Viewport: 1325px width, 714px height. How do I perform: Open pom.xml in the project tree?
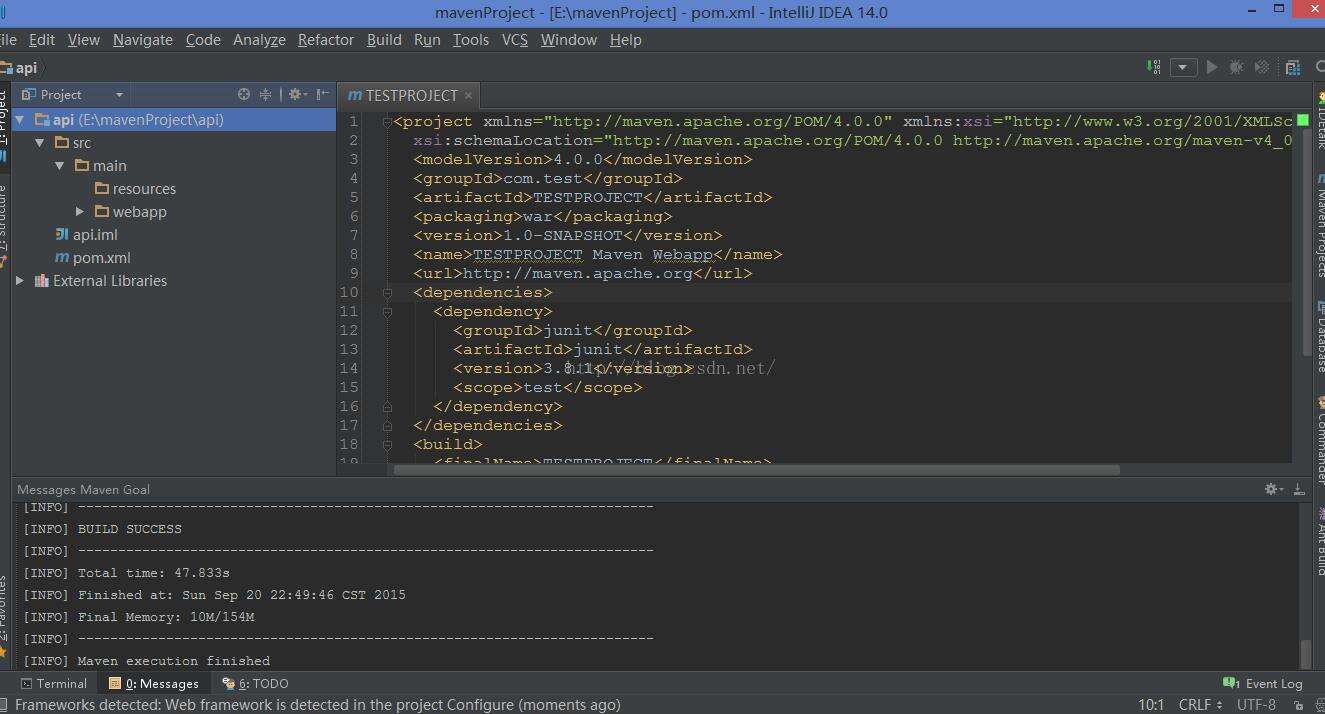tap(101, 258)
